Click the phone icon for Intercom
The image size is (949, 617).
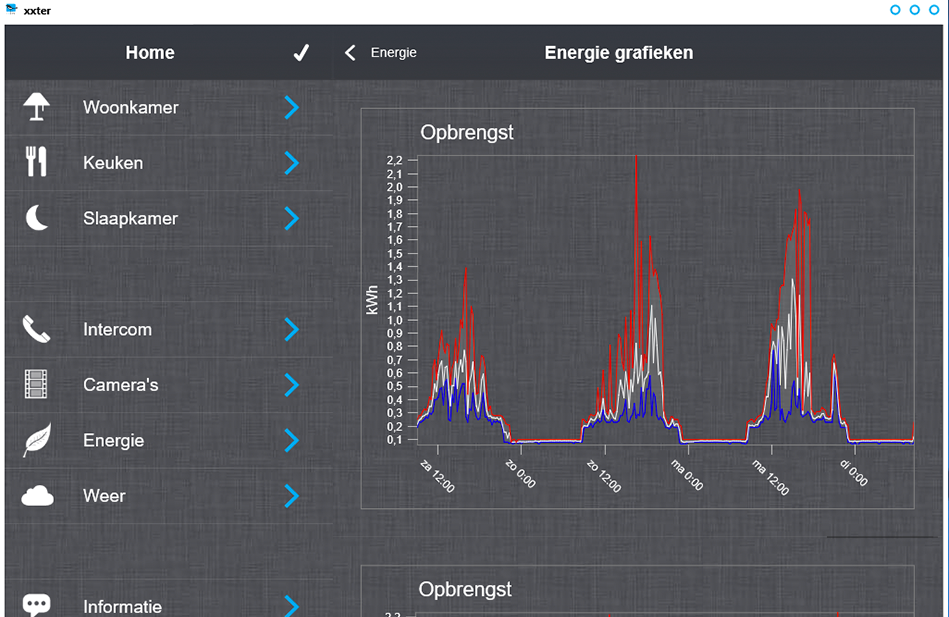point(36,329)
